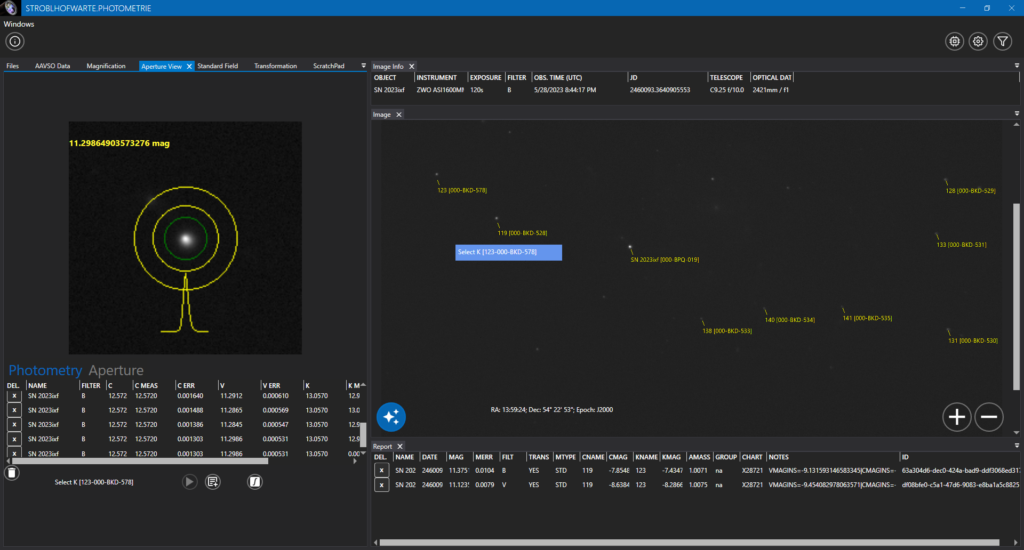1024x550 pixels.
Task: Expand the Report panel dropdown arrow
Action: pos(1015,446)
